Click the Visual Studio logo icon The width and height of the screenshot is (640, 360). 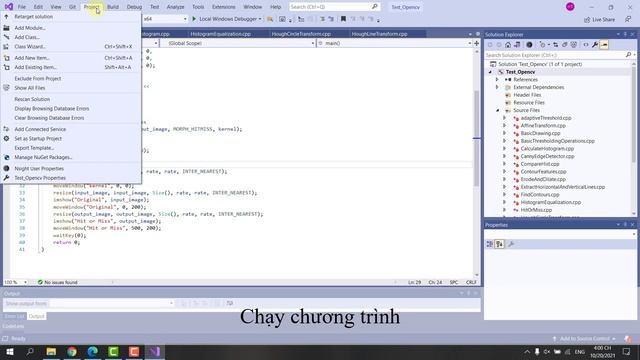(9, 7)
